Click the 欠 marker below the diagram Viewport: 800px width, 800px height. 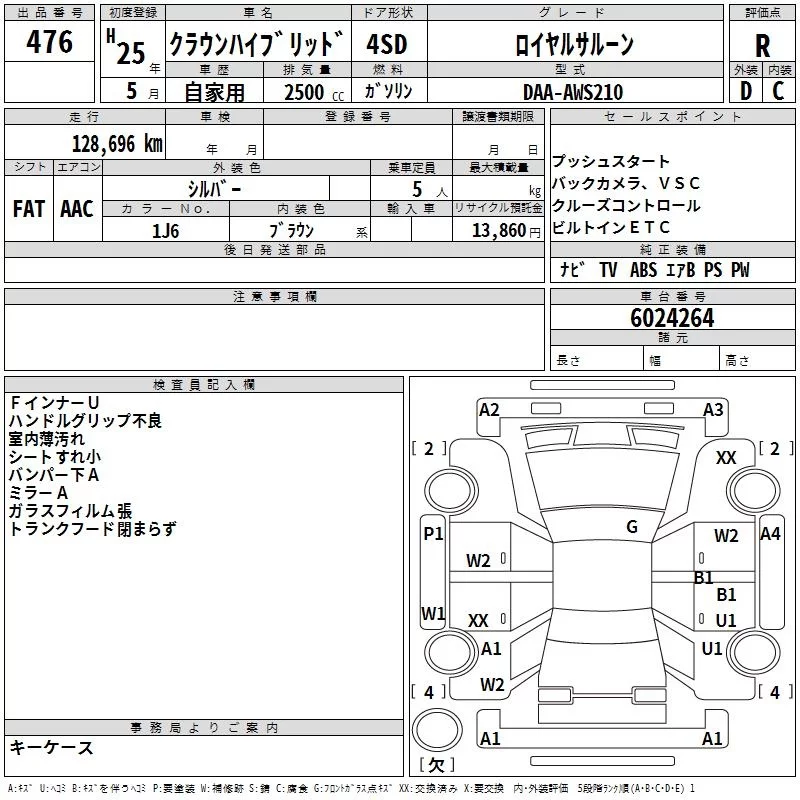435,765
